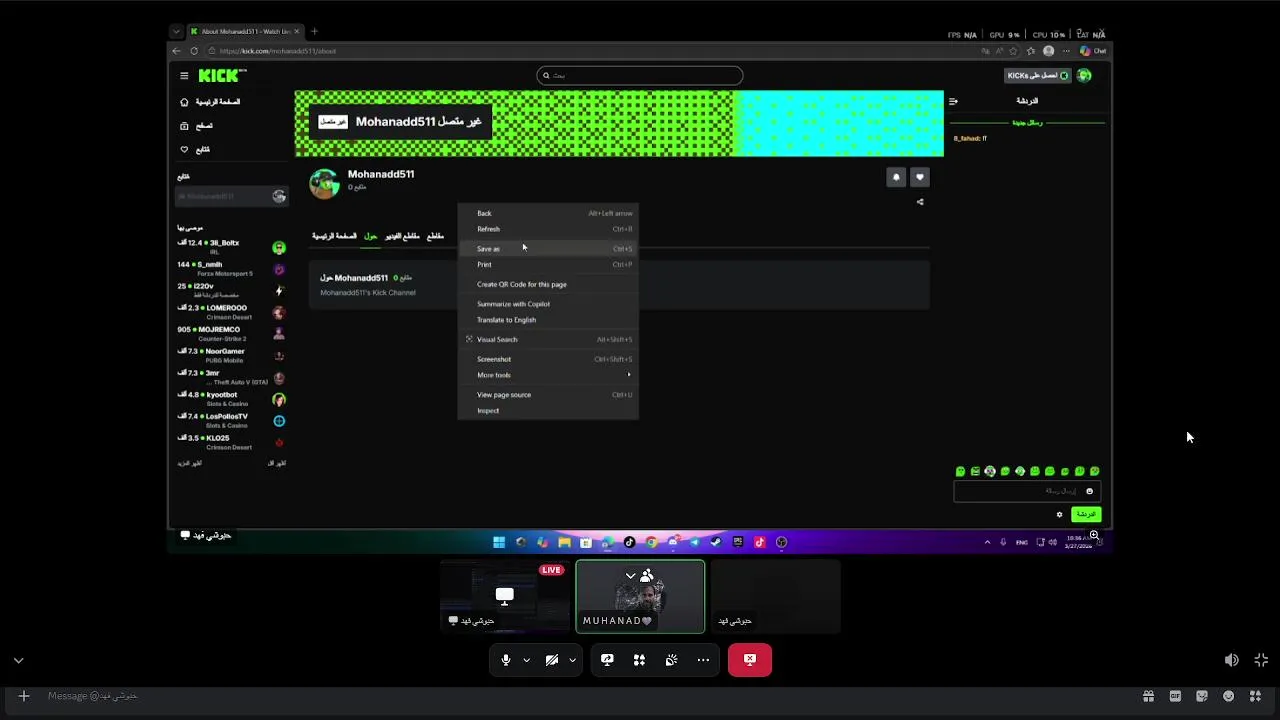1280x720 pixels.
Task: Choose Inspect in the context menu
Action: [548, 411]
